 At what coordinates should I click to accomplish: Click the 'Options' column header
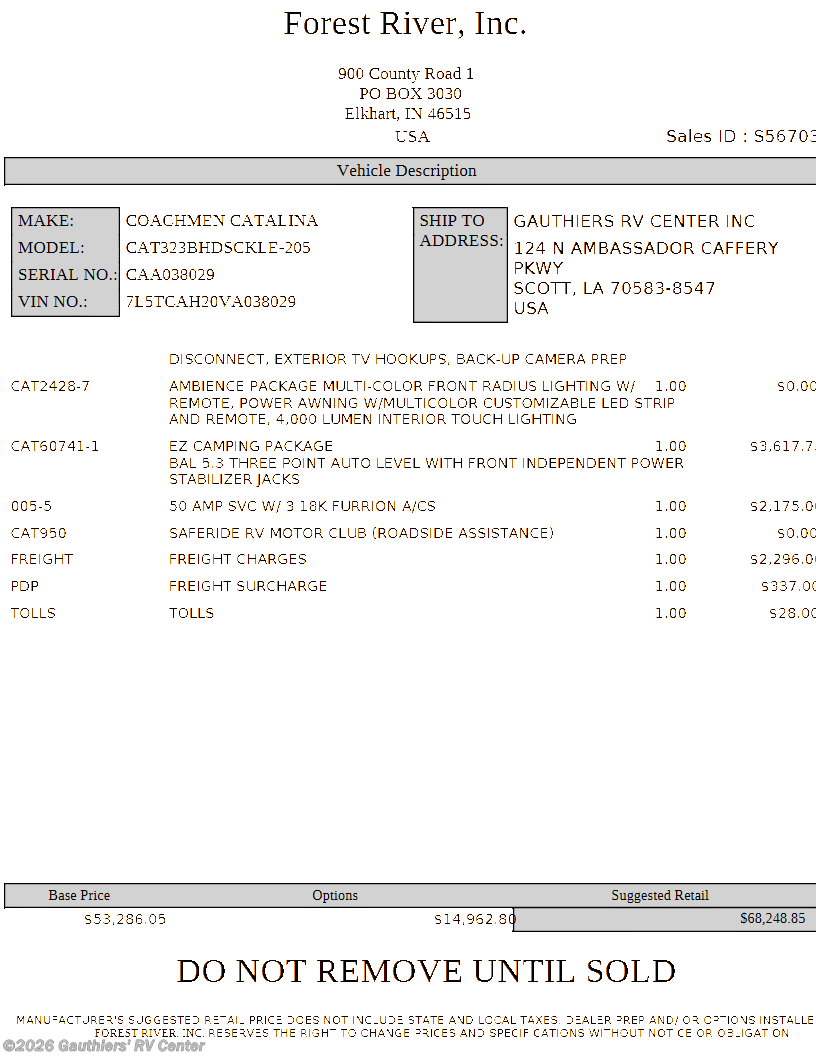point(335,895)
